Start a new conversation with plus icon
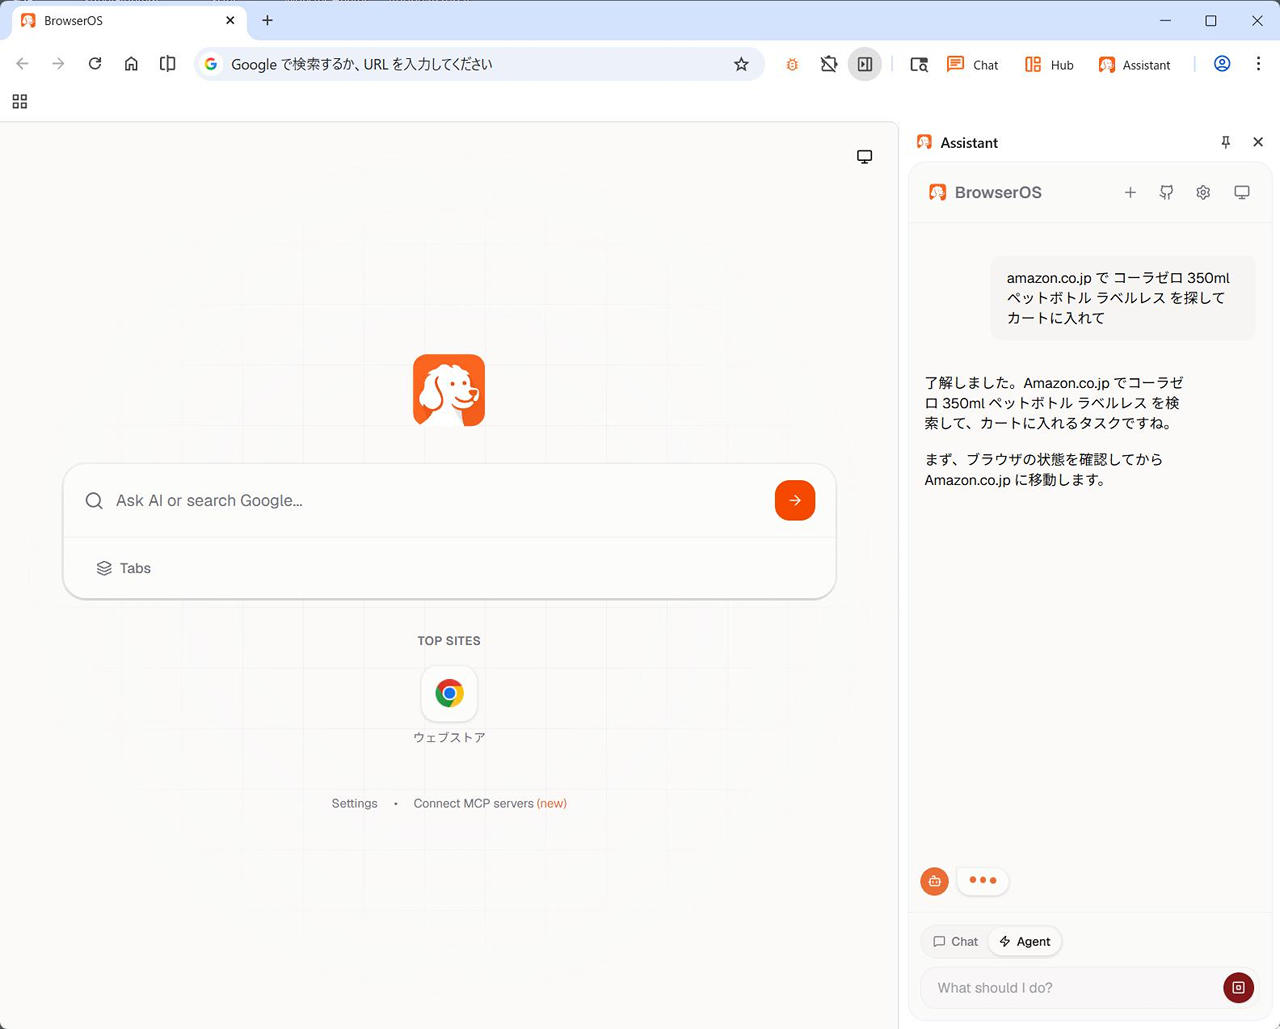Image resolution: width=1280 pixels, height=1029 pixels. click(x=1130, y=192)
